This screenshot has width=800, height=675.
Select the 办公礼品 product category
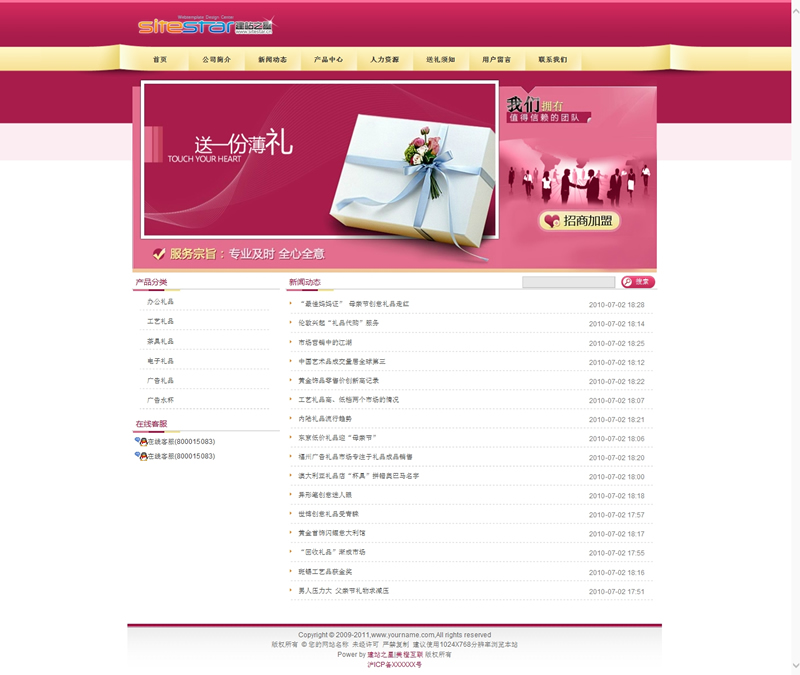[x=160, y=301]
